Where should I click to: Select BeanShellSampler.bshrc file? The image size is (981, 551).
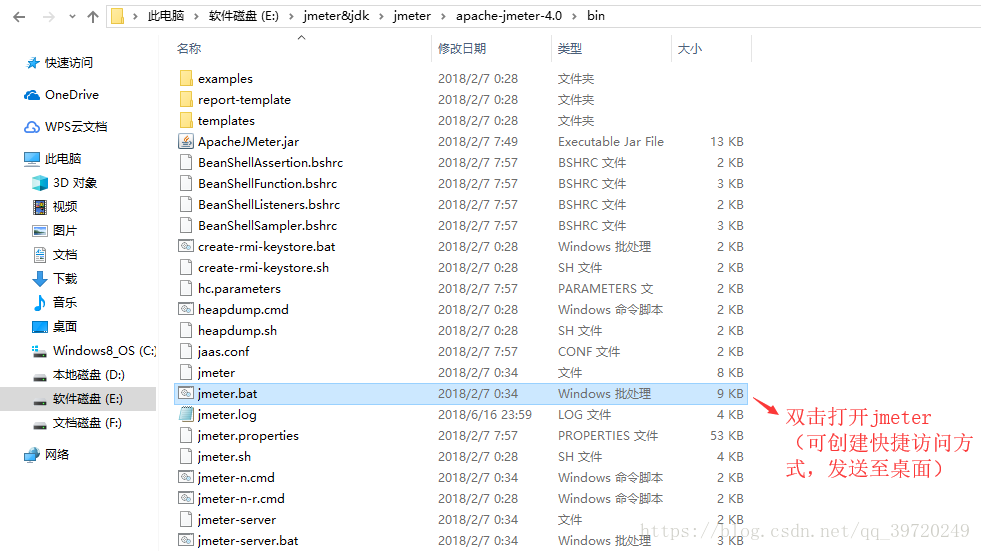point(267,225)
